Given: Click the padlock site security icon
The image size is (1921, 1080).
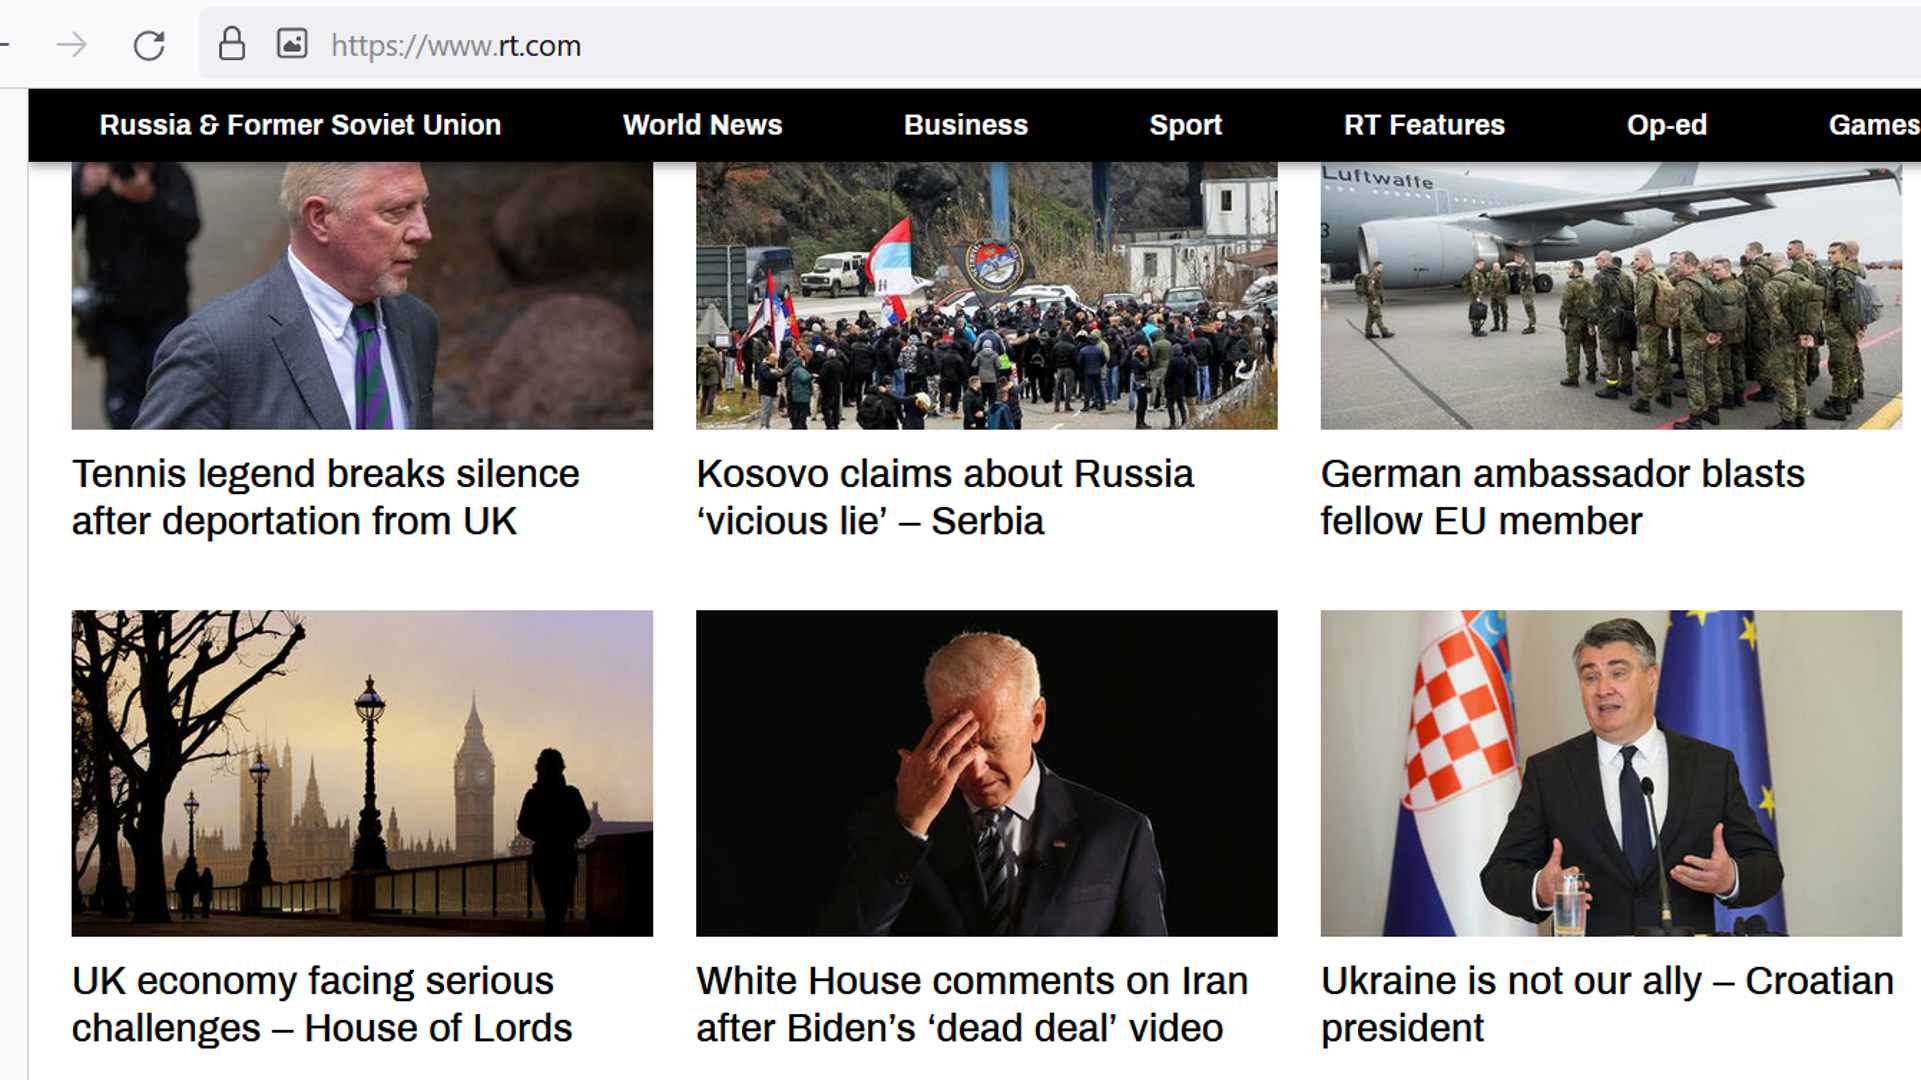Looking at the screenshot, I should coord(232,44).
